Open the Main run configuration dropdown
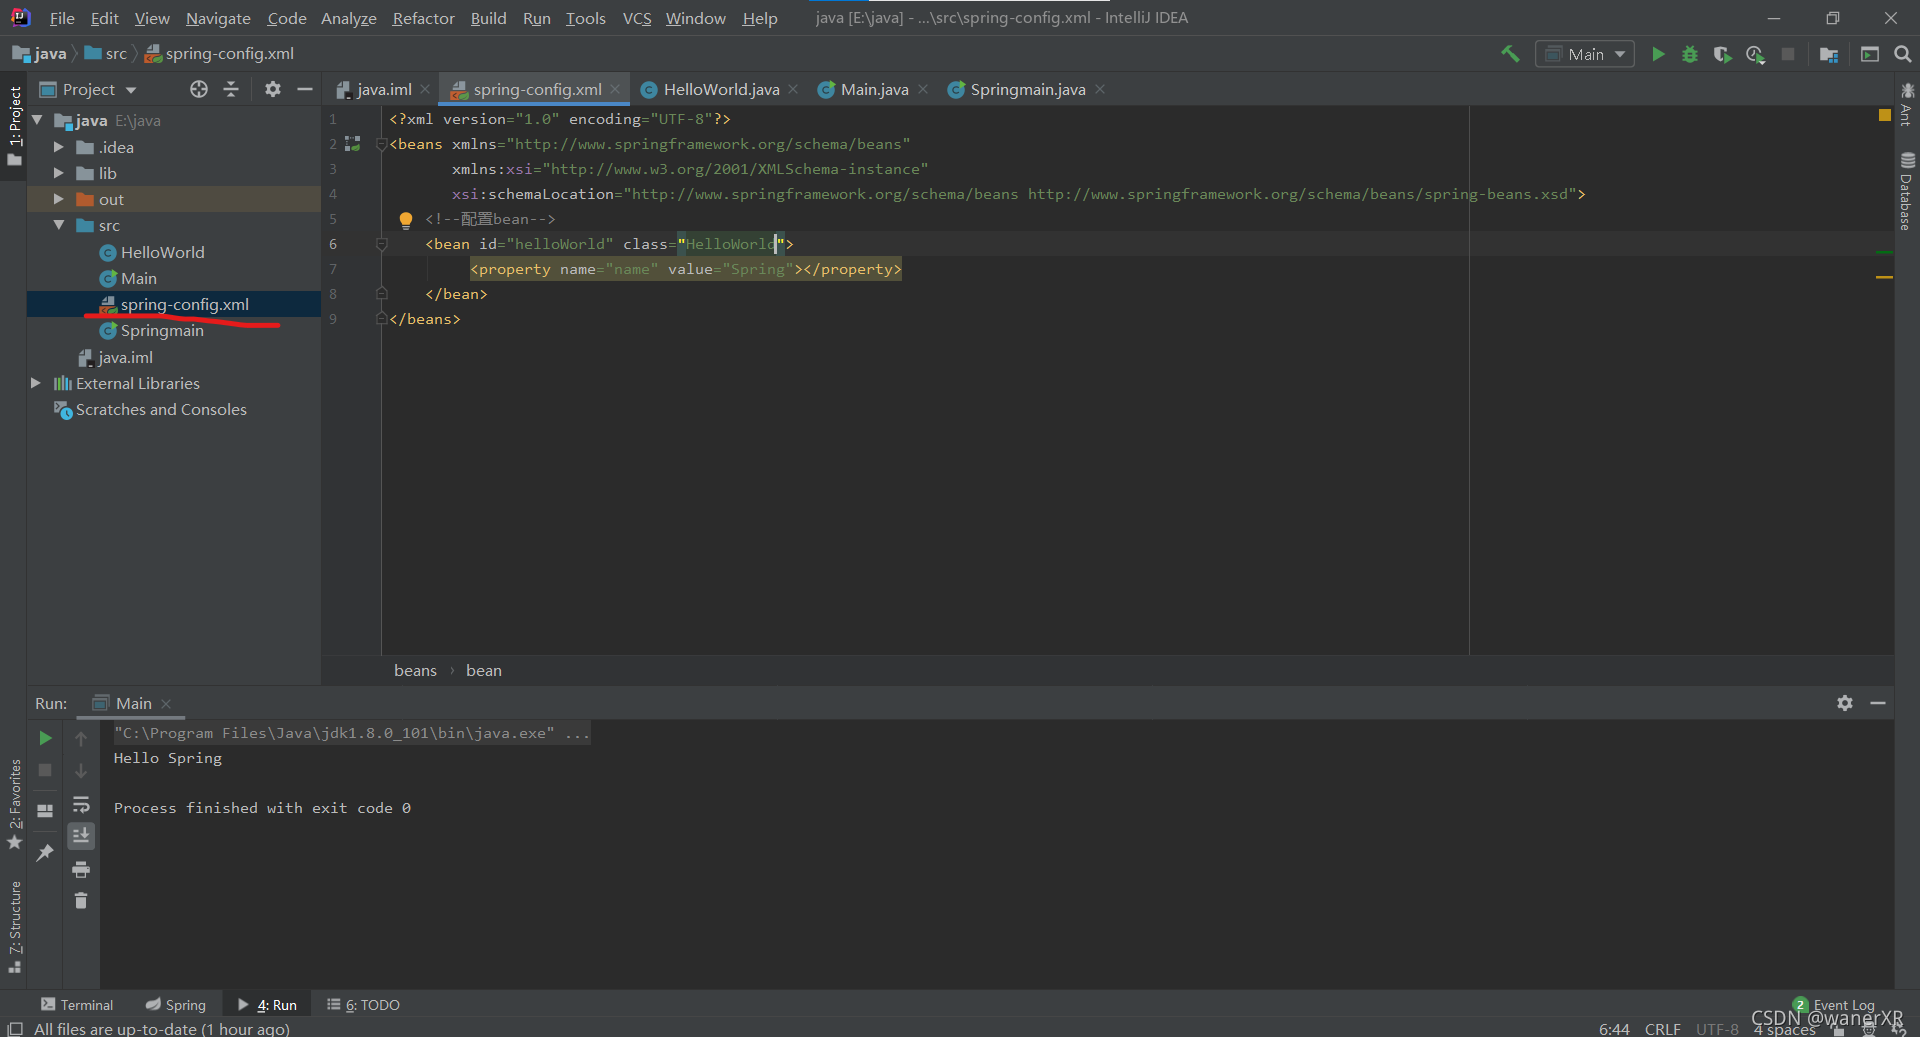The width and height of the screenshot is (1920, 1037). tap(1585, 54)
